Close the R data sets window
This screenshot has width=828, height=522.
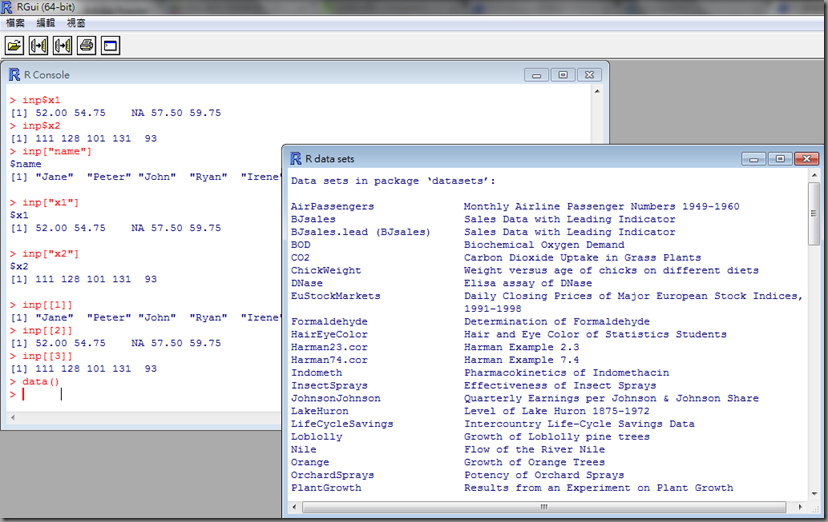pyautogui.click(x=806, y=158)
